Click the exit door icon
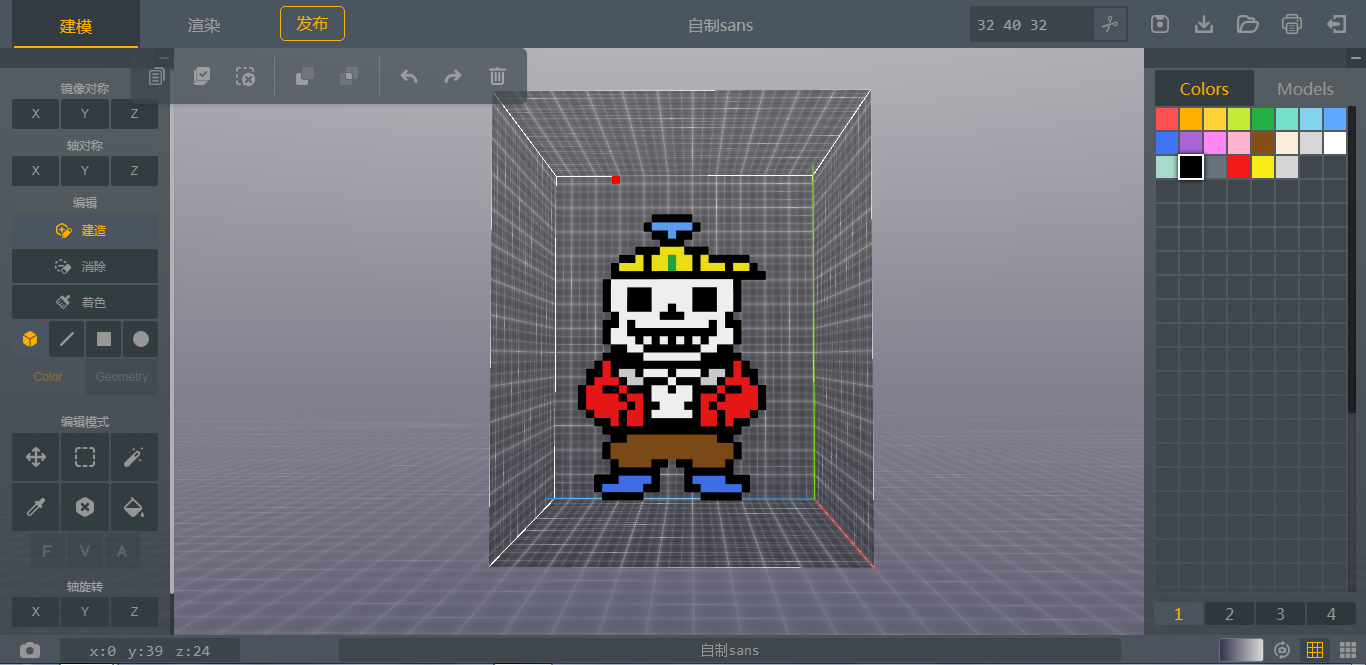This screenshot has width=1366, height=665. tap(1336, 24)
